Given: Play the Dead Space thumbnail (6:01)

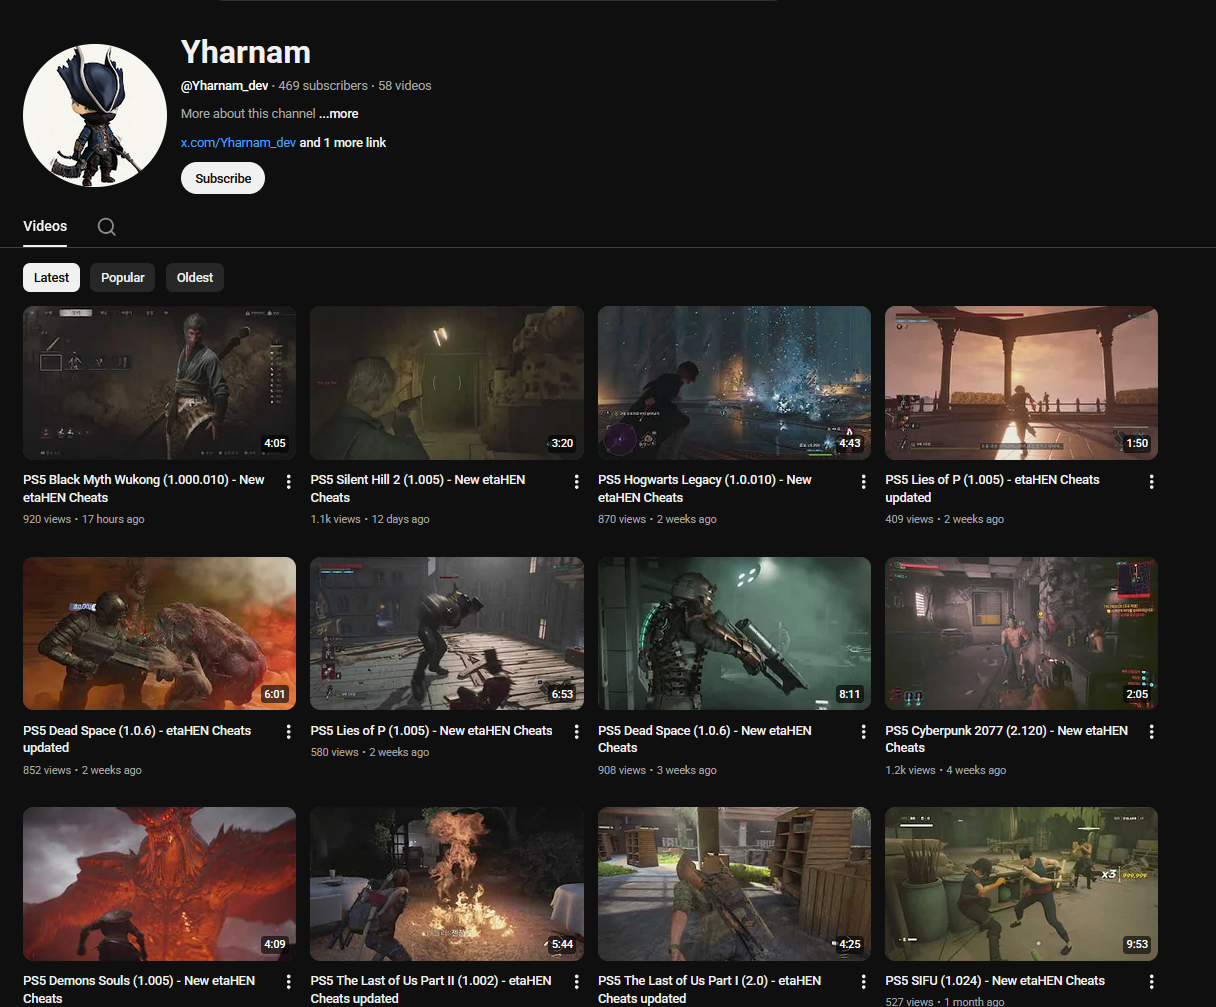Looking at the screenshot, I should (159, 634).
